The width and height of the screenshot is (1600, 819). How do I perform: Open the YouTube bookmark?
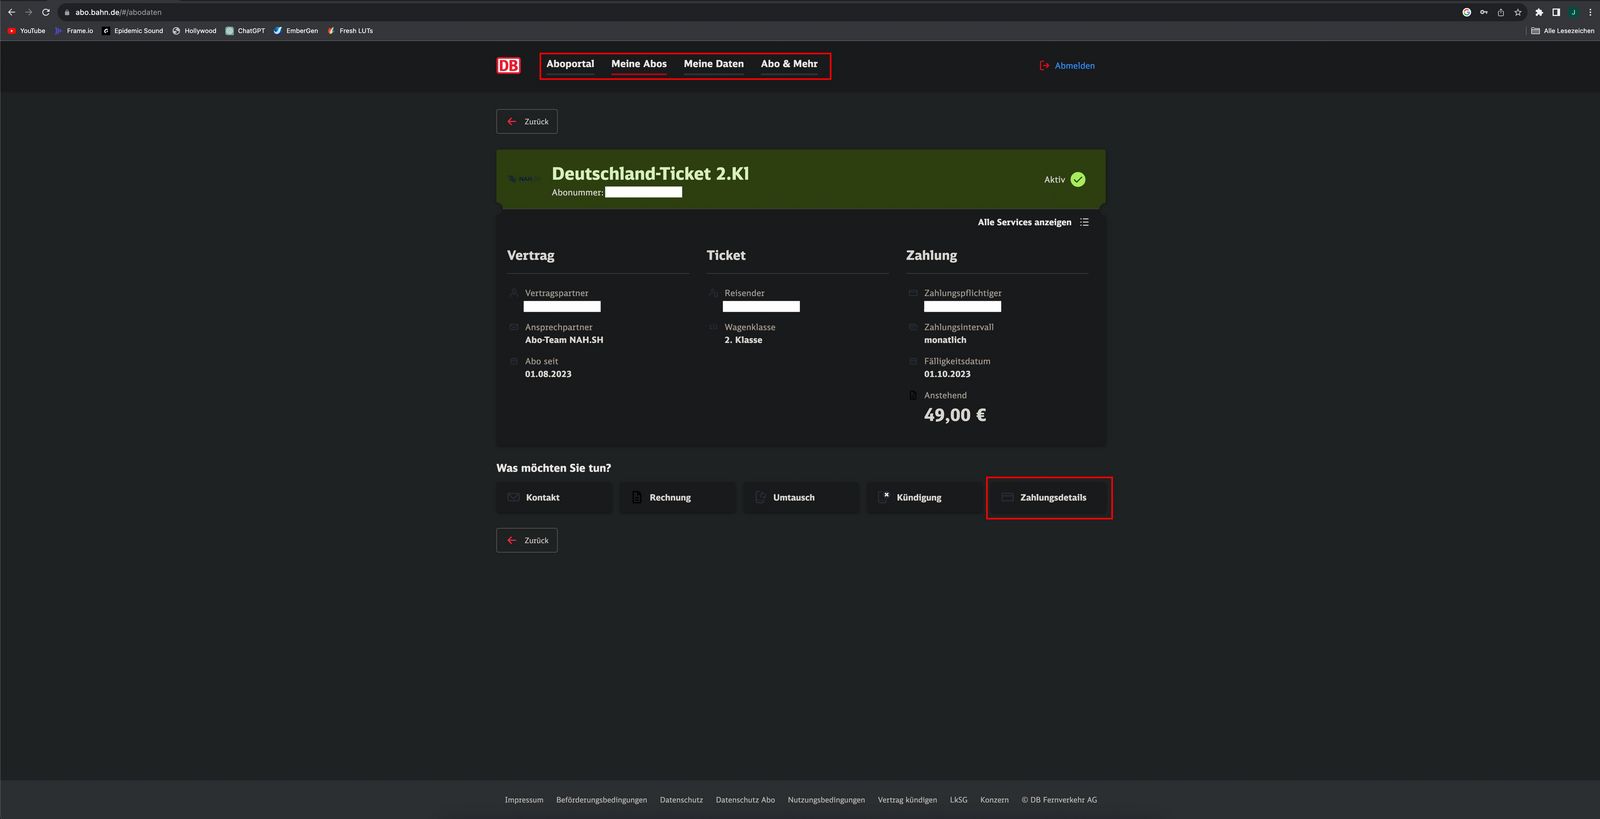pos(27,31)
